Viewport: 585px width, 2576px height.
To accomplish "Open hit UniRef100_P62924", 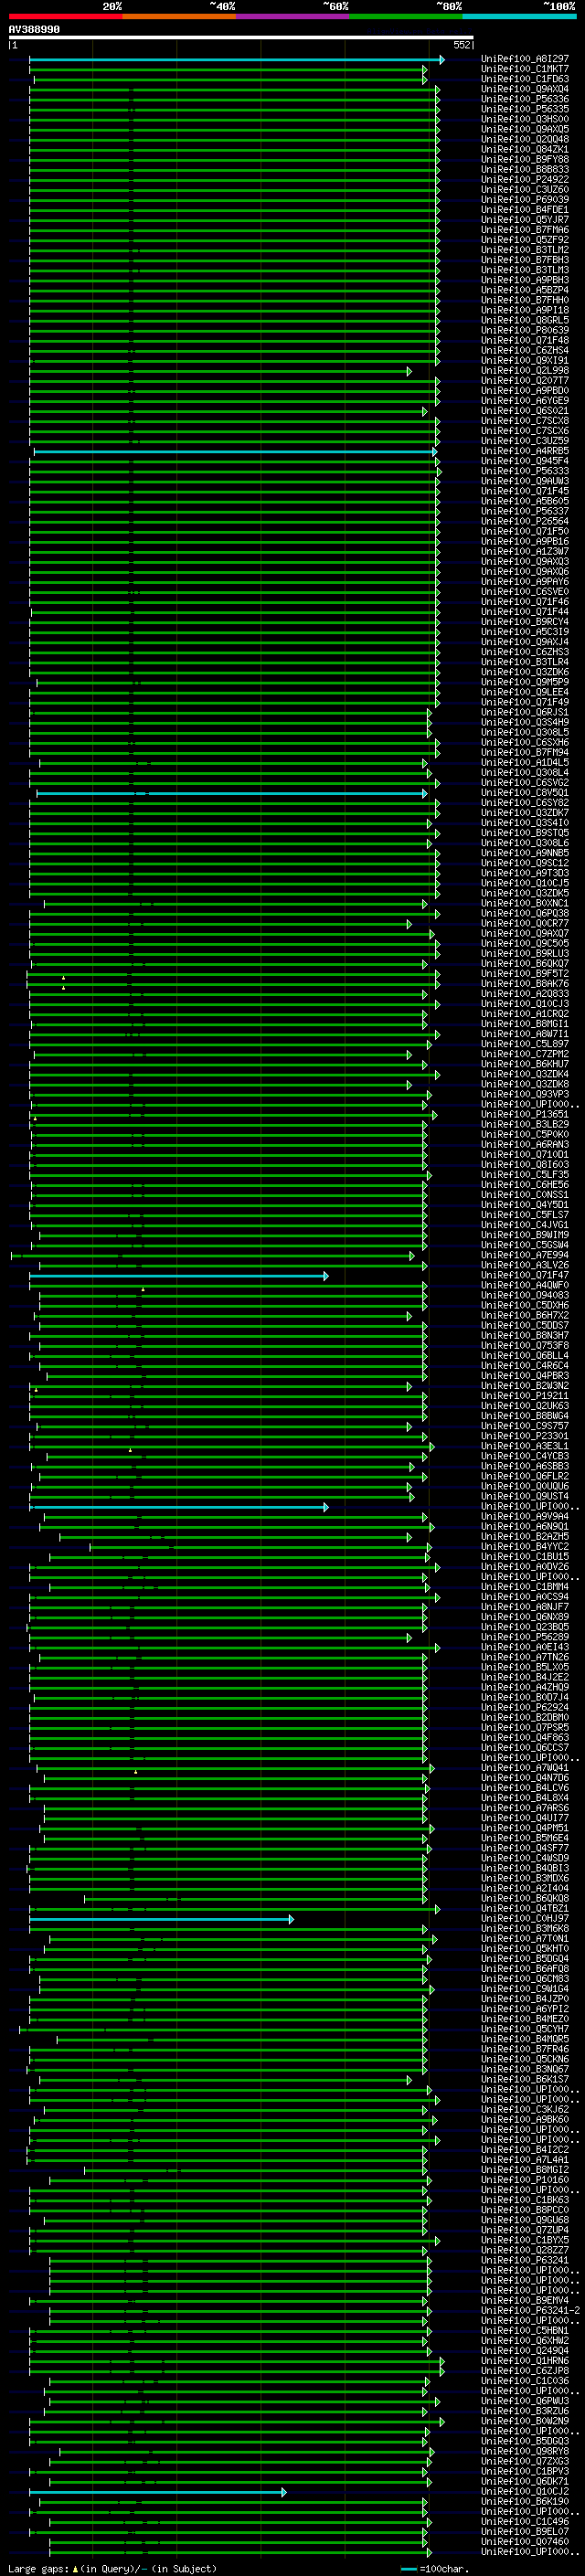I will [x=525, y=1707].
